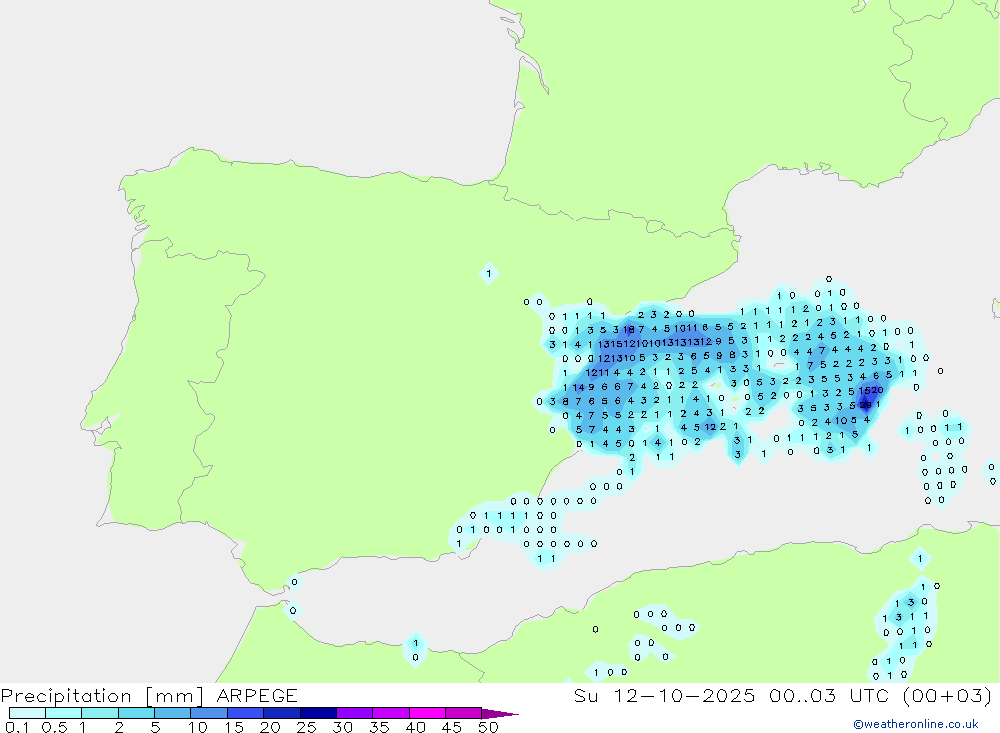Viewport: 1000px width, 733px height.
Task: Click the 45–50 mm legend swatch
Action: coord(464,713)
